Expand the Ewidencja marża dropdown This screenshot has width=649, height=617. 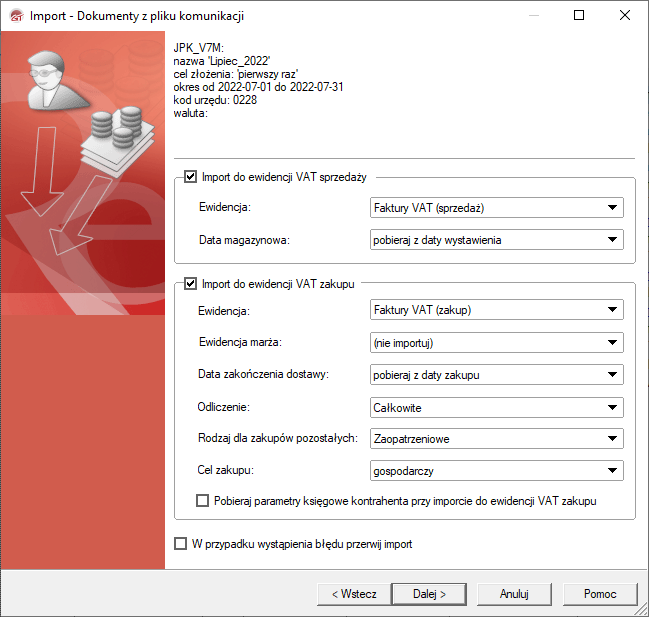click(x=497, y=342)
